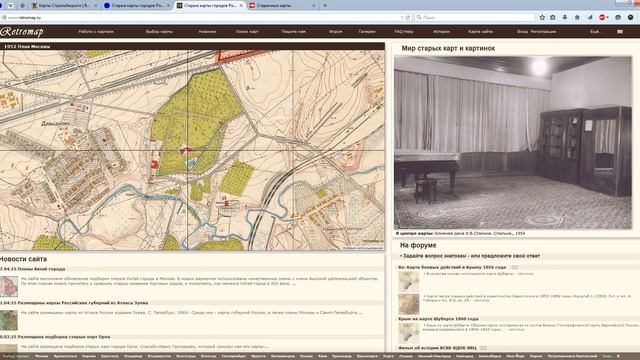Switch to the blue-icon Старые карты городов tab
Viewport: 640px width, 360px height.
point(137,6)
